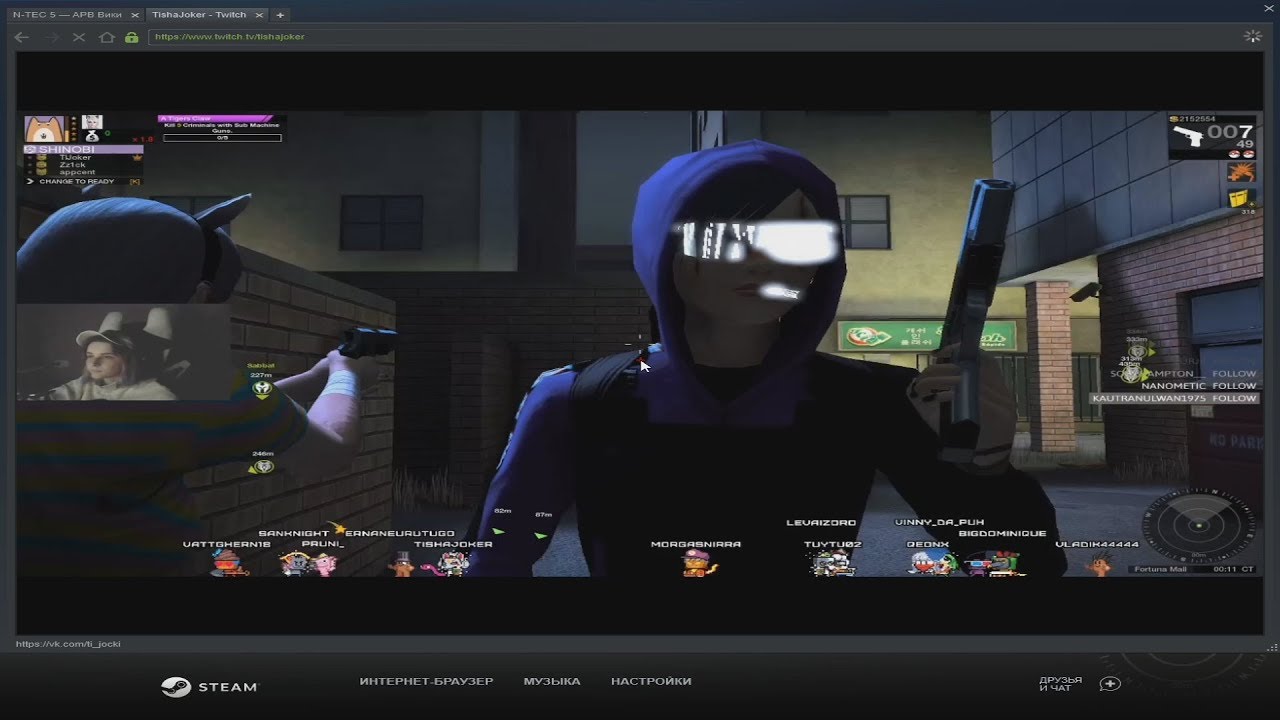Viewport: 1280px width, 720px height.
Task: Click the money bag icon in HUD
Action: [92, 135]
